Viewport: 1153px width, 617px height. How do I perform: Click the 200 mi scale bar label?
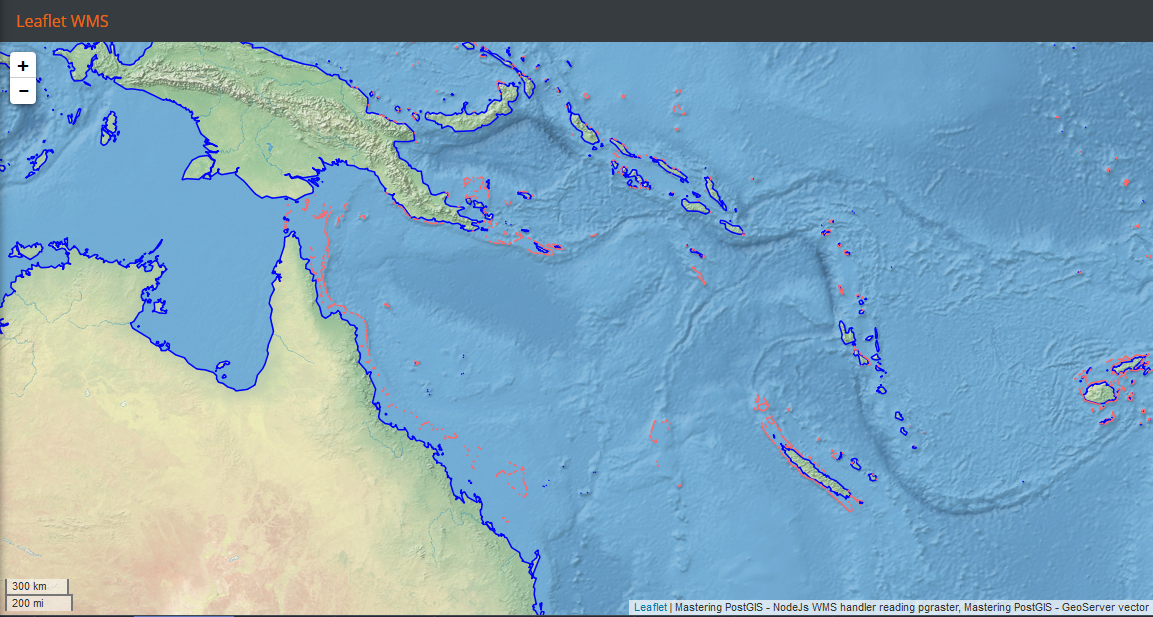click(x=39, y=602)
